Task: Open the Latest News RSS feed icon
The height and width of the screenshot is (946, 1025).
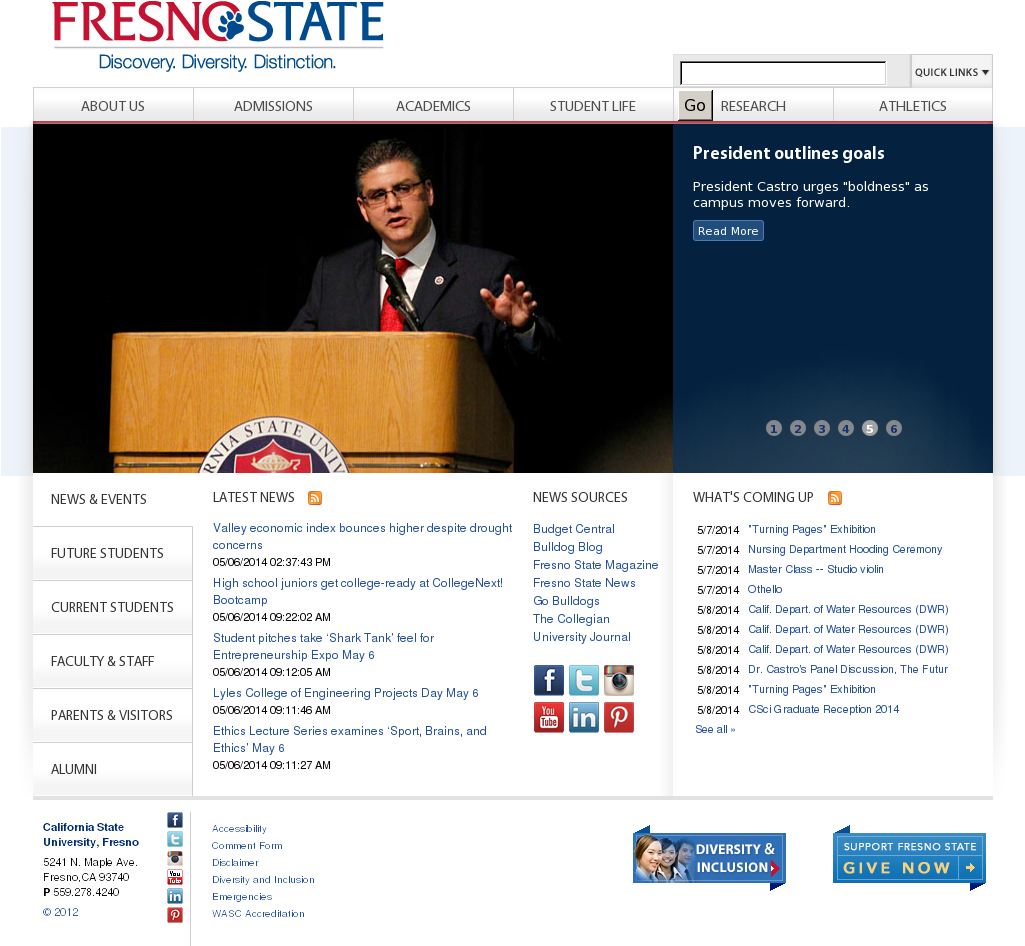Action: (x=315, y=498)
